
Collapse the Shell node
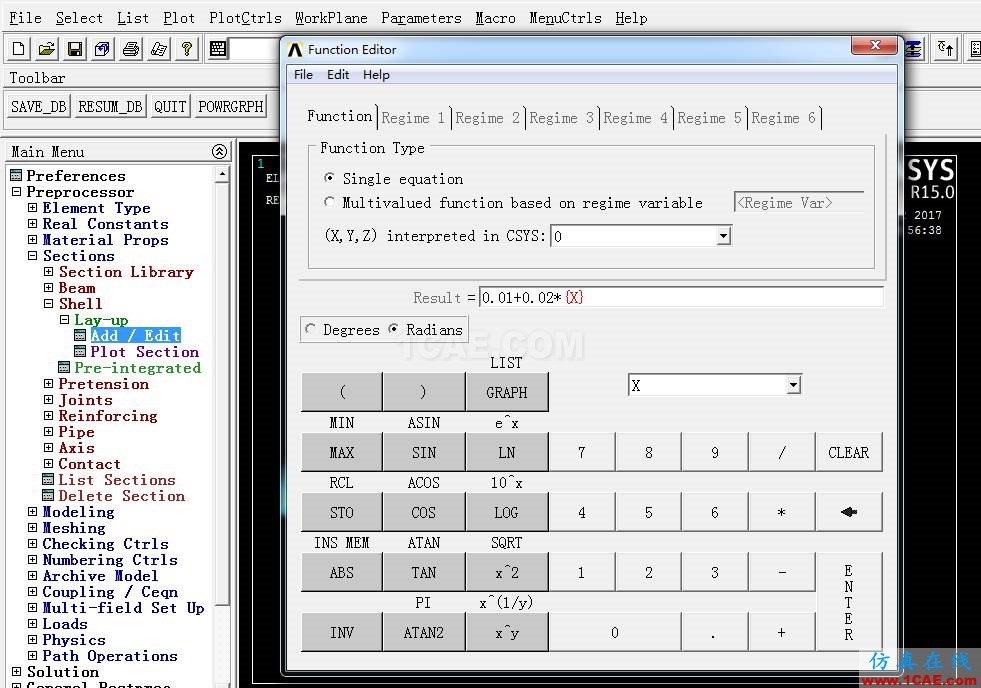pyautogui.click(x=48, y=304)
